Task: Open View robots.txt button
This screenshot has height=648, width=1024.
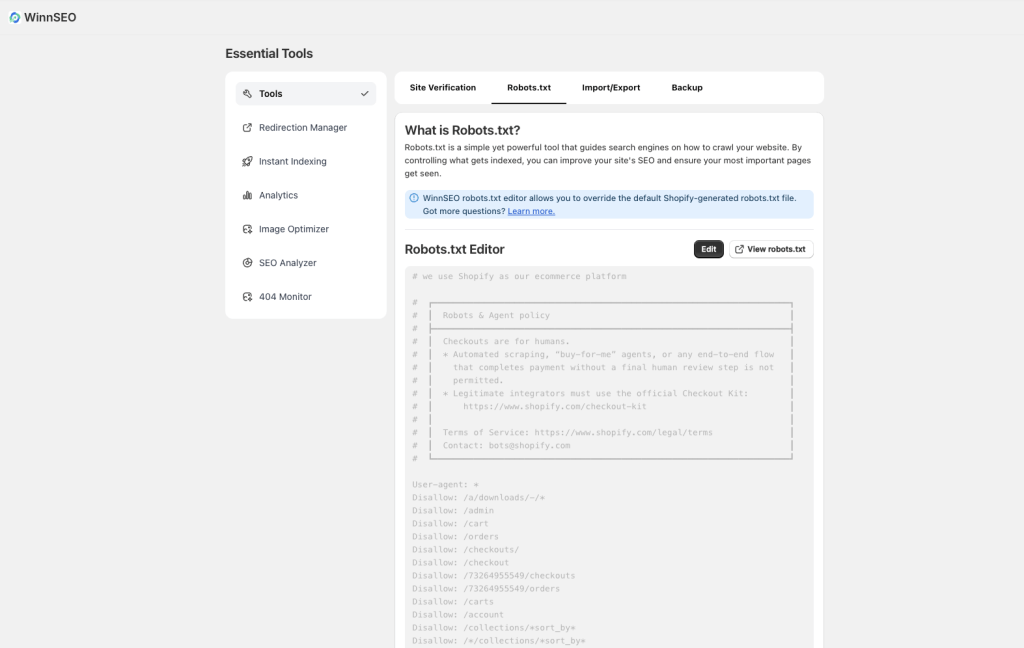Action: click(771, 249)
